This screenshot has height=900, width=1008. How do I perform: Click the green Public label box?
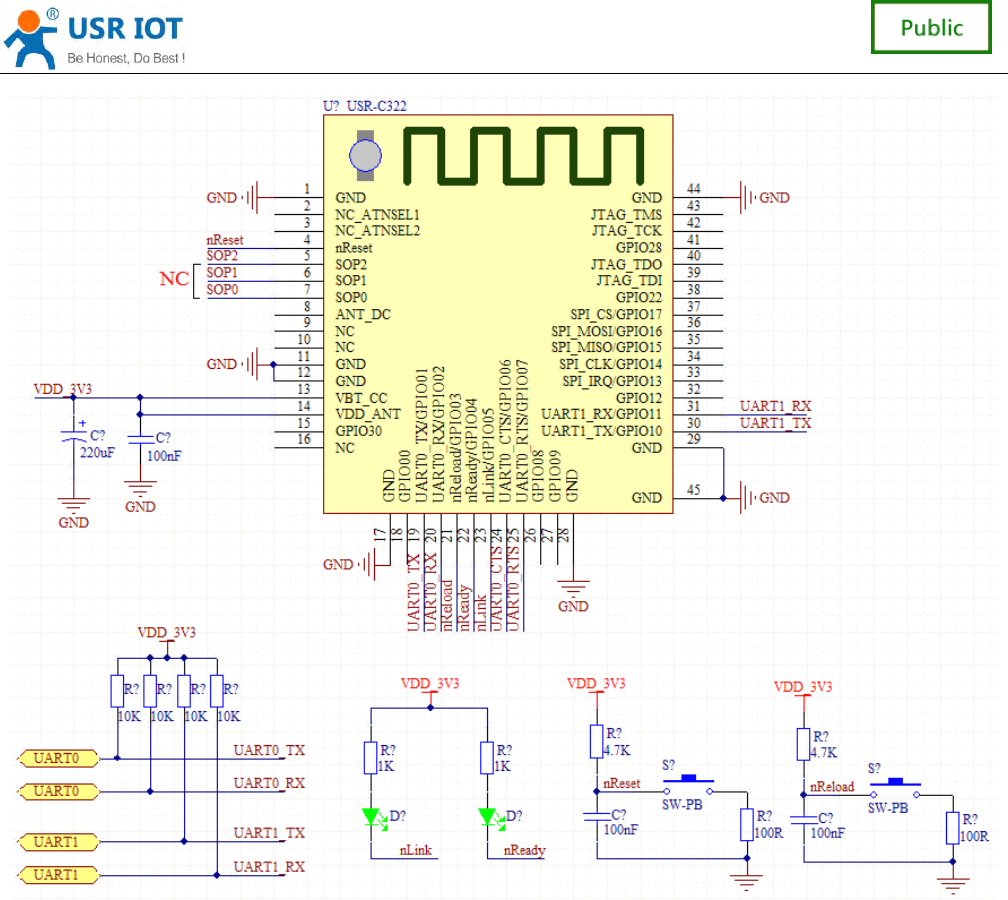point(931,28)
